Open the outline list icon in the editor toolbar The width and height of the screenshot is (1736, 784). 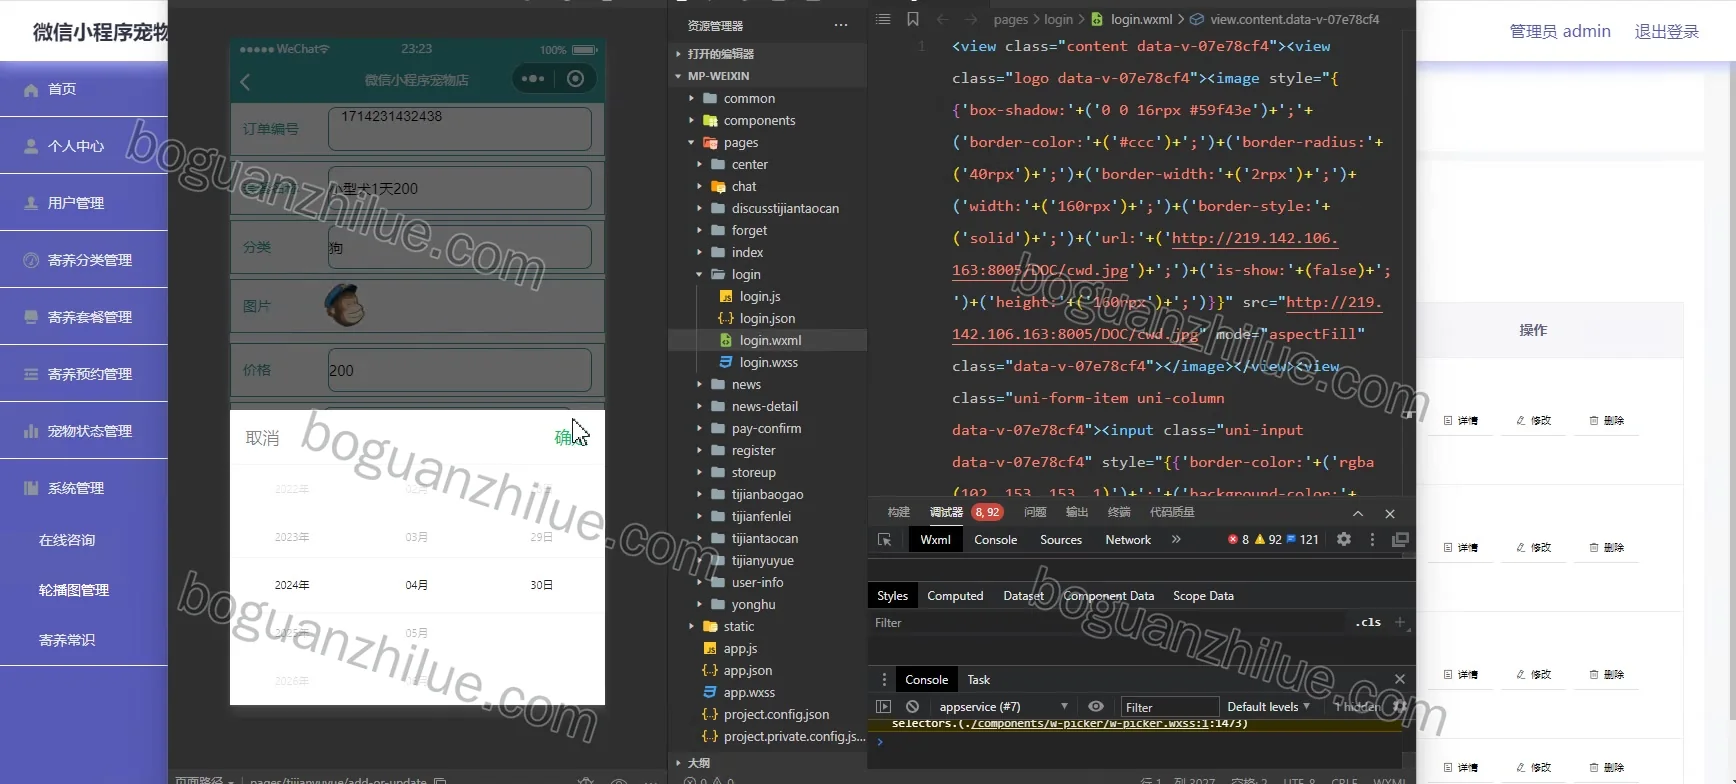pos(883,19)
